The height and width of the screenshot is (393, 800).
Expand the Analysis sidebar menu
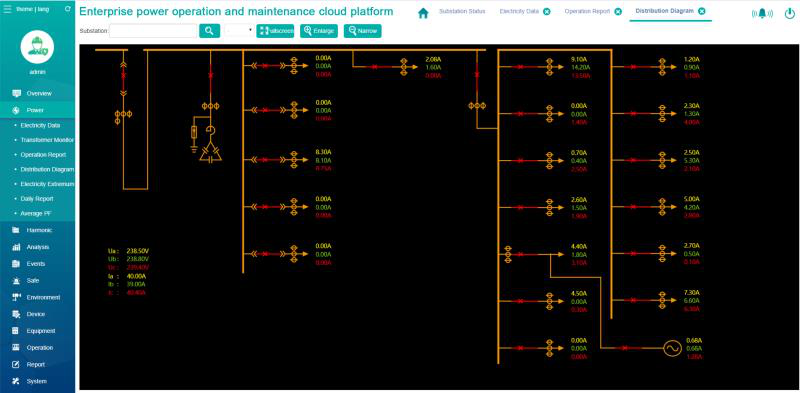[37, 247]
